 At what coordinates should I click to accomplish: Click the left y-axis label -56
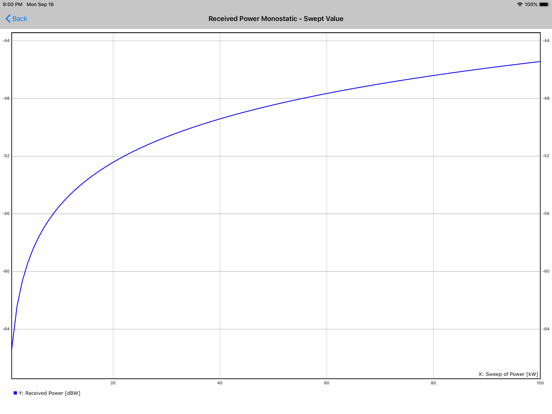point(6,214)
